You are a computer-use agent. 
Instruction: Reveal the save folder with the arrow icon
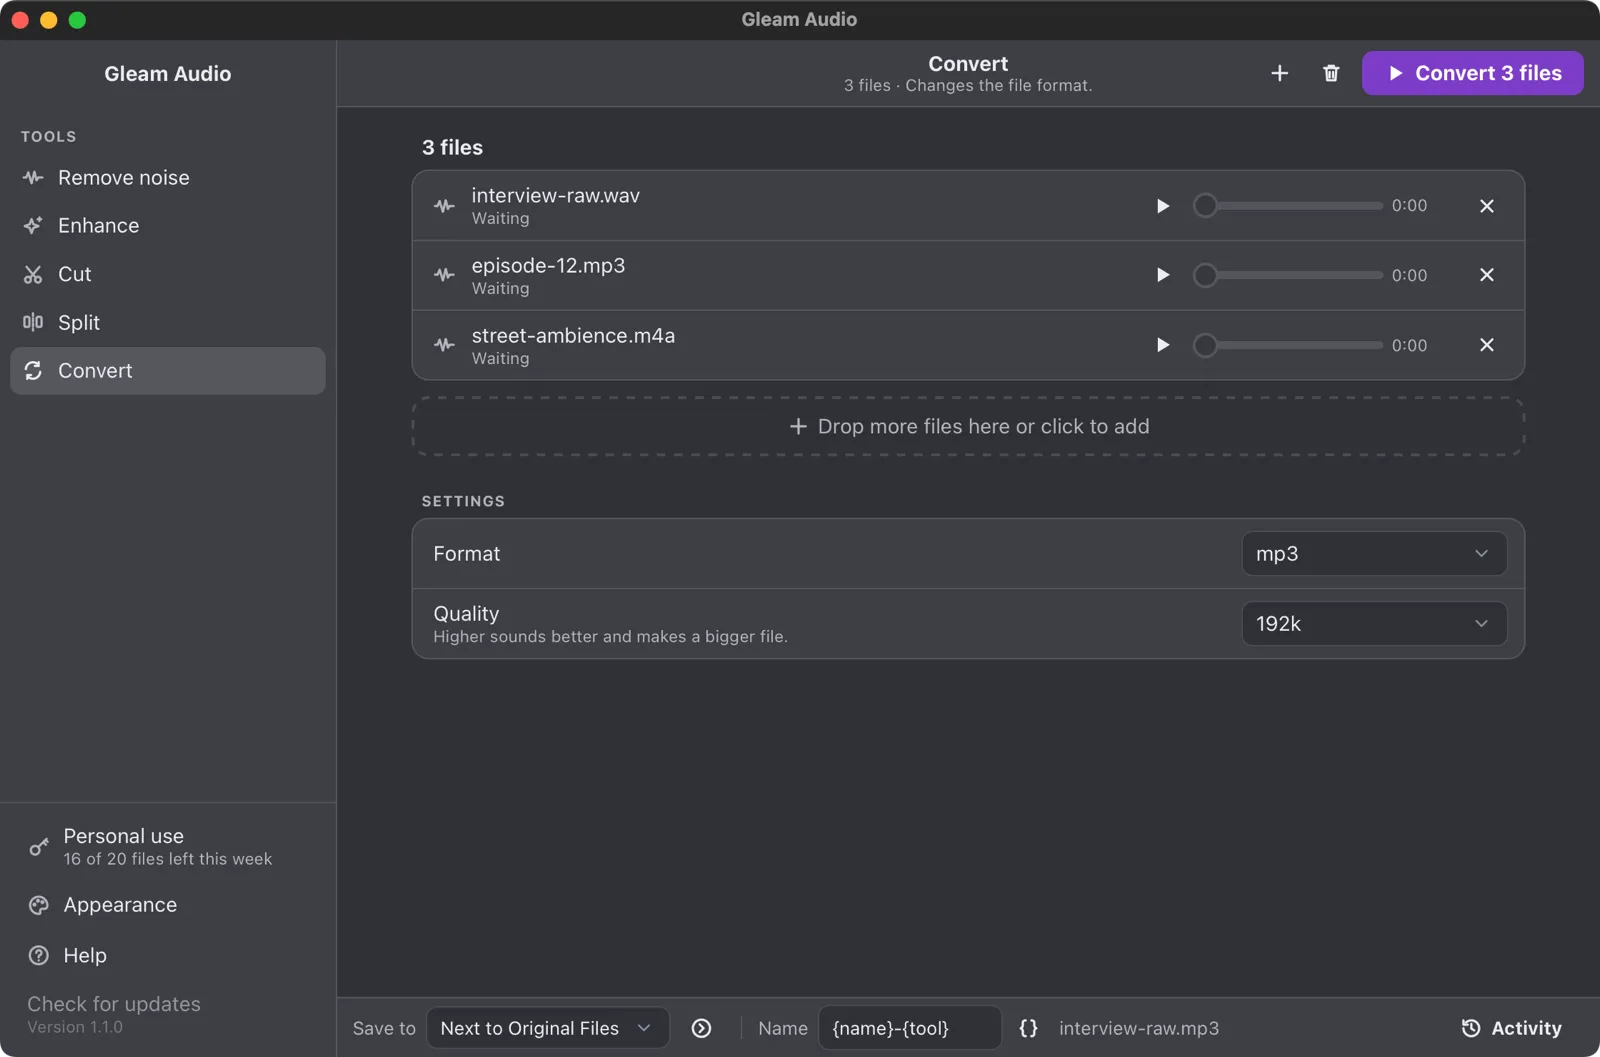tap(702, 1028)
